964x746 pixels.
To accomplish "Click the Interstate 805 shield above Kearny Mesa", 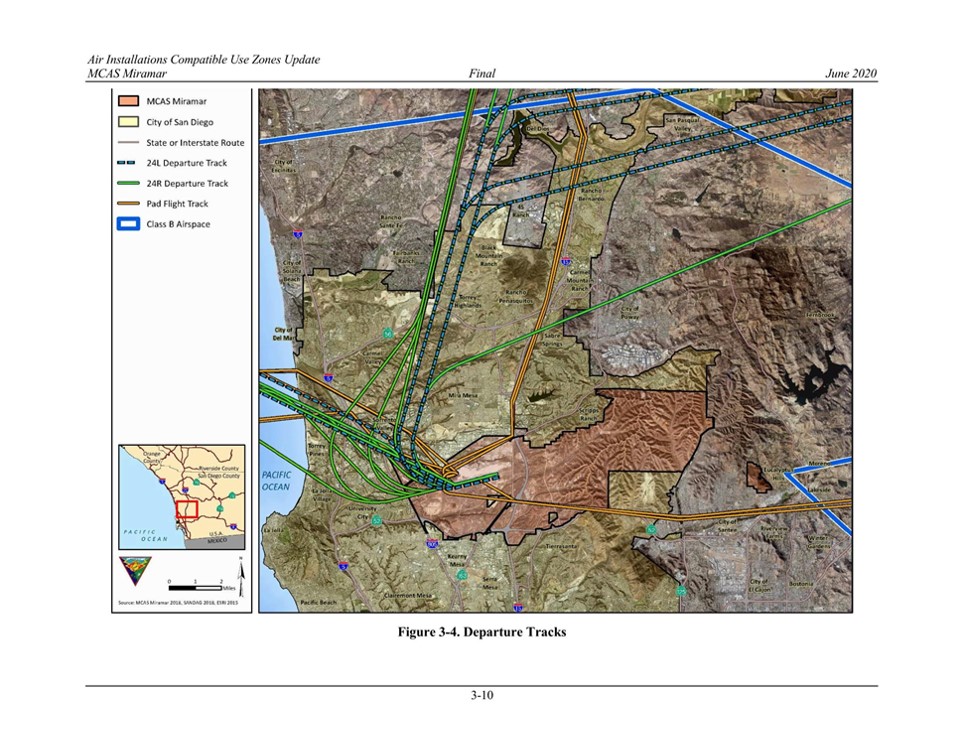I will tap(432, 544).
